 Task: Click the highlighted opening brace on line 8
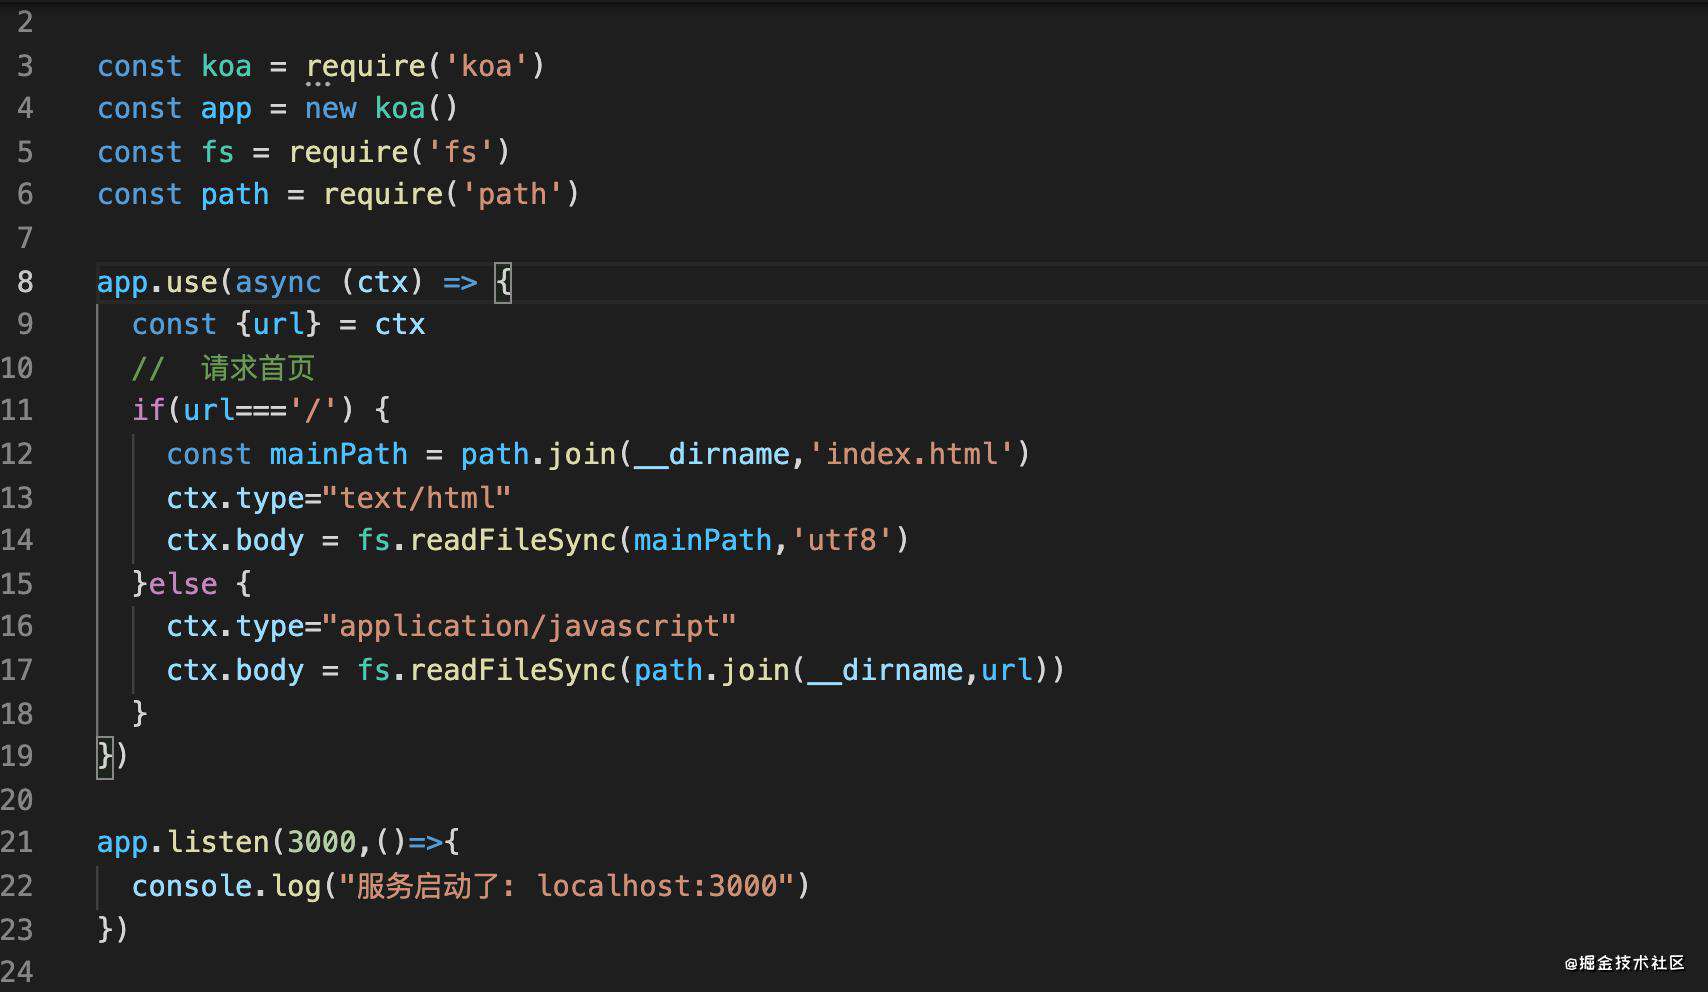tap(503, 282)
